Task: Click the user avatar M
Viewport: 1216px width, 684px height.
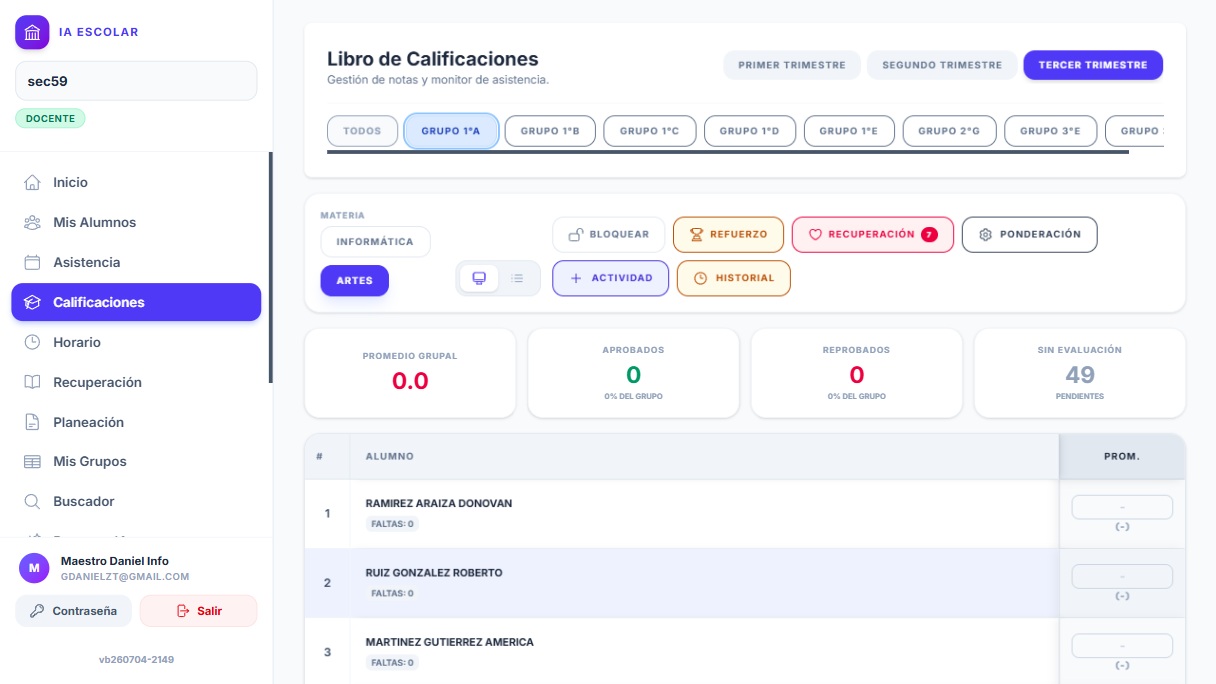Action: point(34,568)
